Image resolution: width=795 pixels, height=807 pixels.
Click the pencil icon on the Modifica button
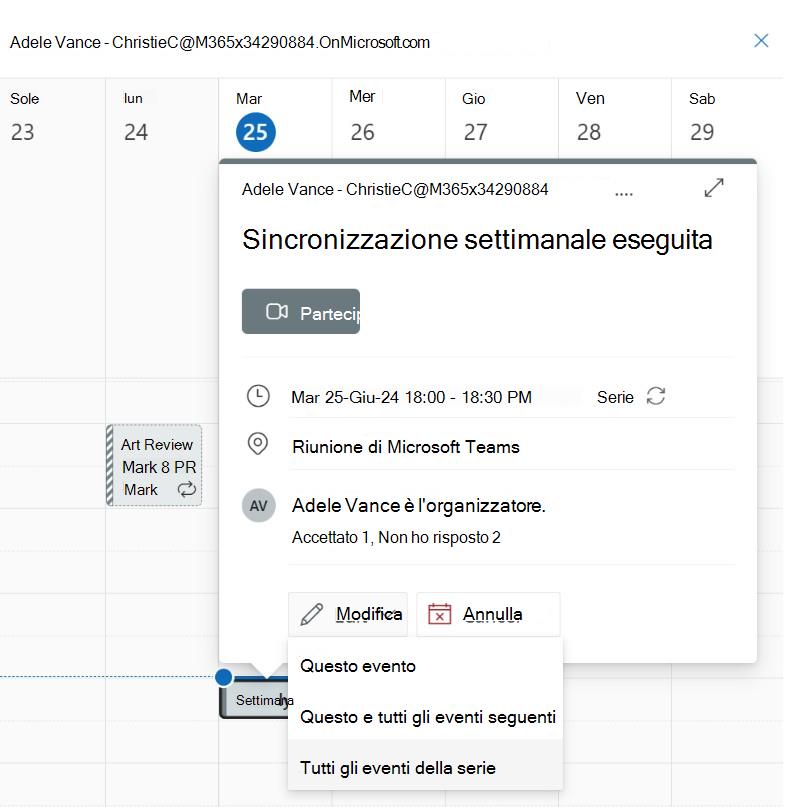(x=311, y=614)
